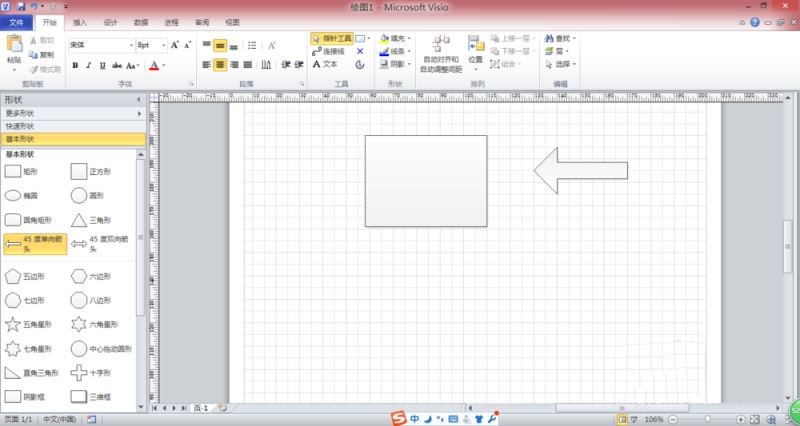Click the Text Block rotate tool icon
The height and width of the screenshot is (426, 800).
click(x=360, y=65)
